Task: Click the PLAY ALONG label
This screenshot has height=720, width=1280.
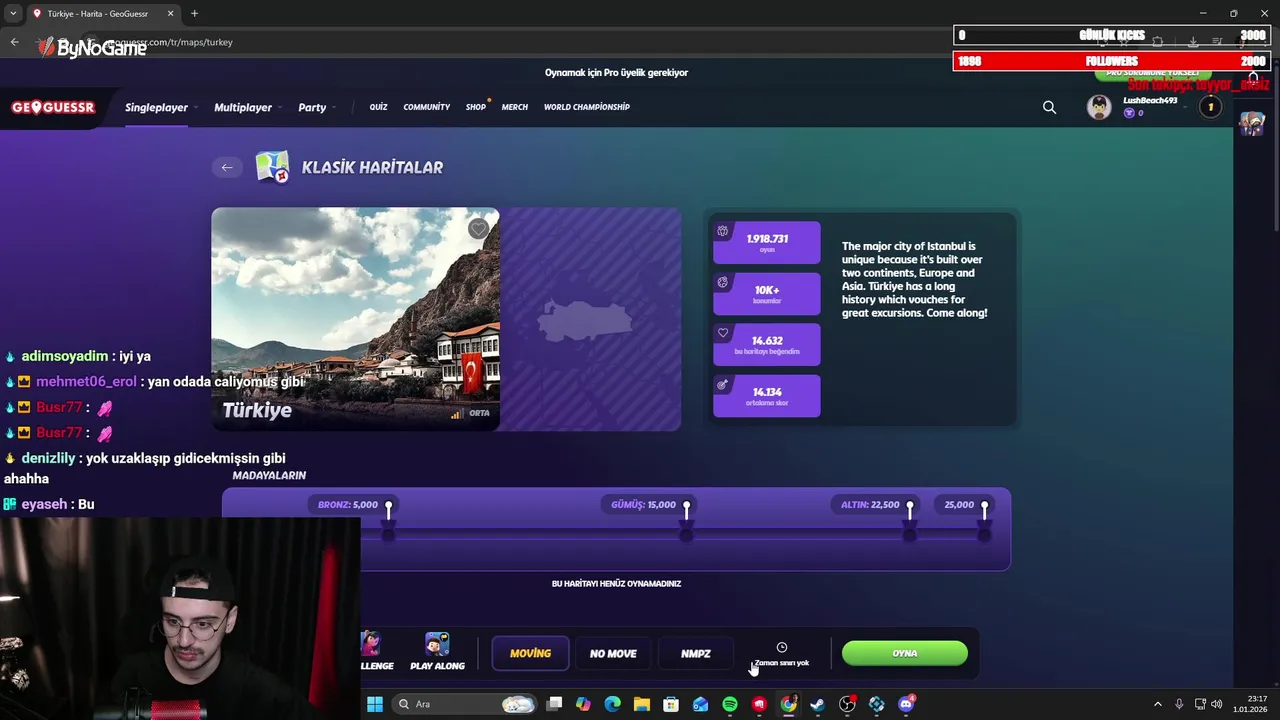Action: [437, 666]
